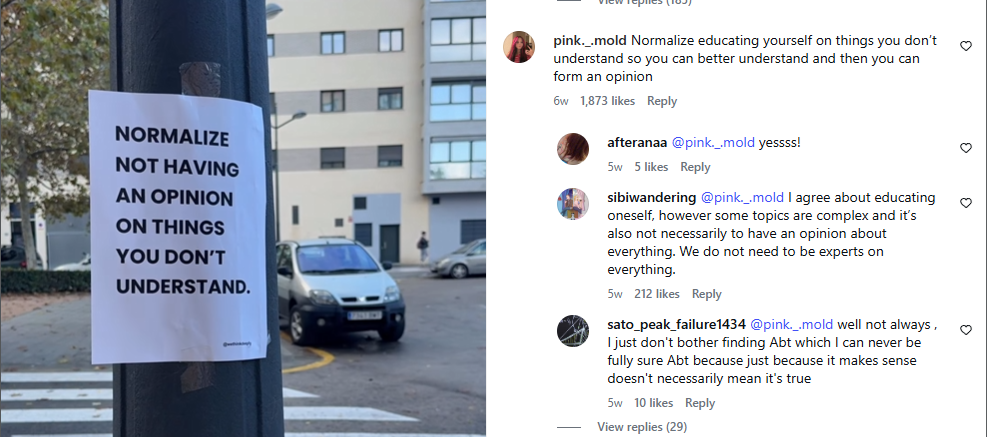The image size is (987, 437).
Task: Open pink._.mold's profile picture
Action: (519, 47)
